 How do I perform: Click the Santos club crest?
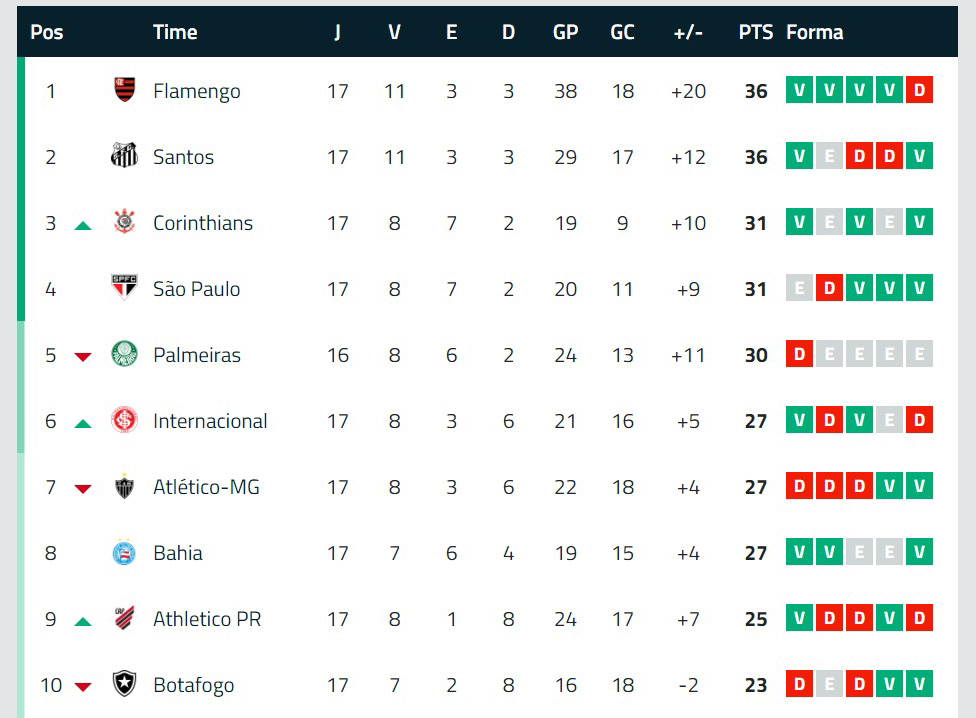[x=124, y=156]
